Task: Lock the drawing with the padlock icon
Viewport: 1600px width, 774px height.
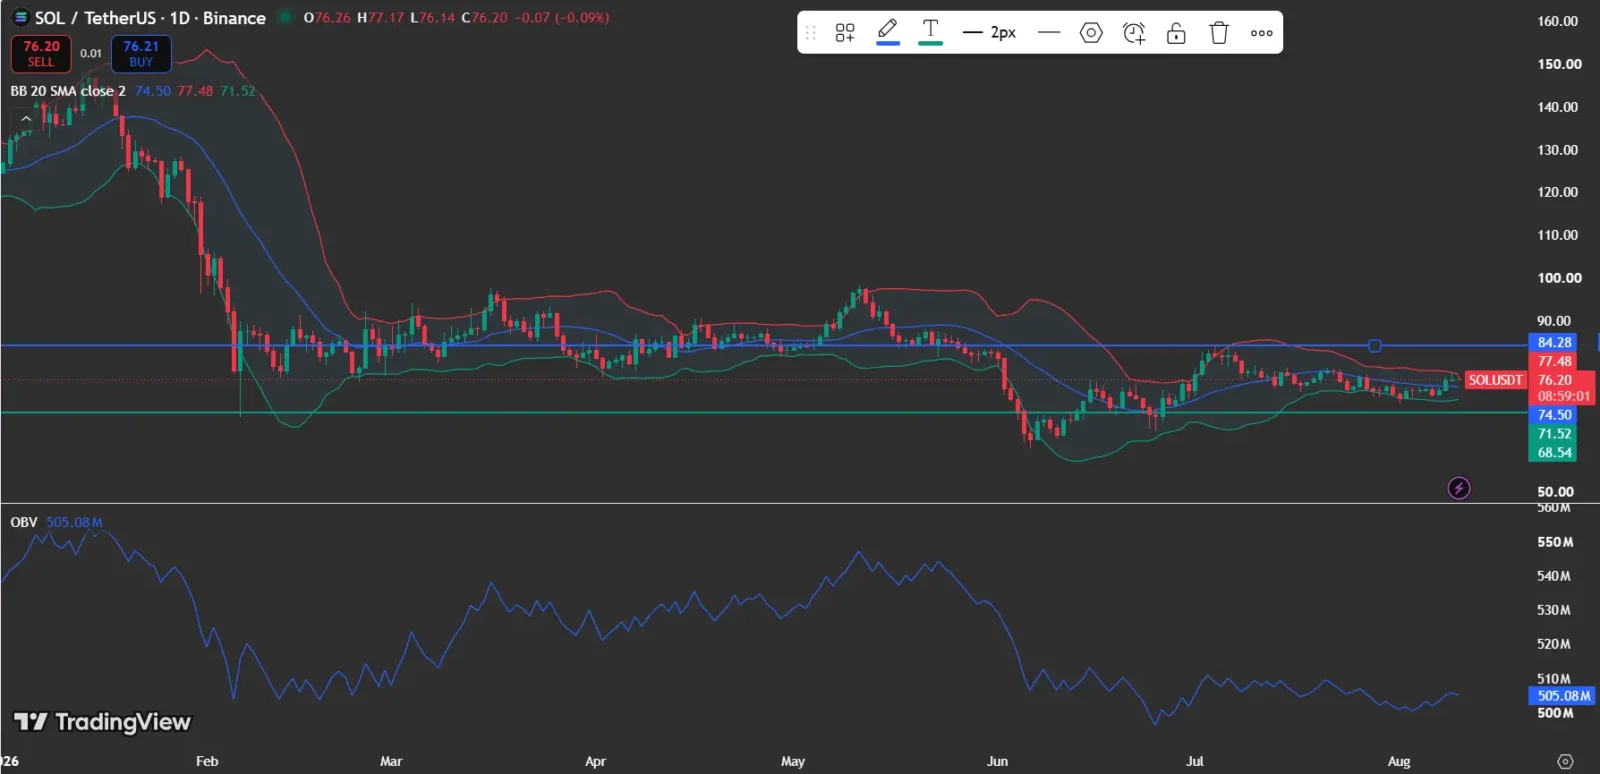Action: (1176, 33)
